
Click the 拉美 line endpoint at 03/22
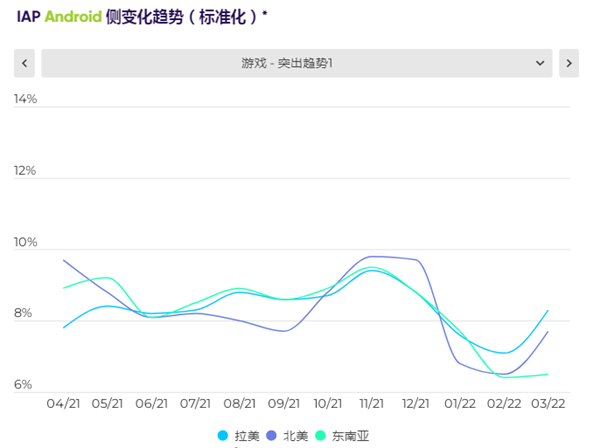click(x=547, y=311)
